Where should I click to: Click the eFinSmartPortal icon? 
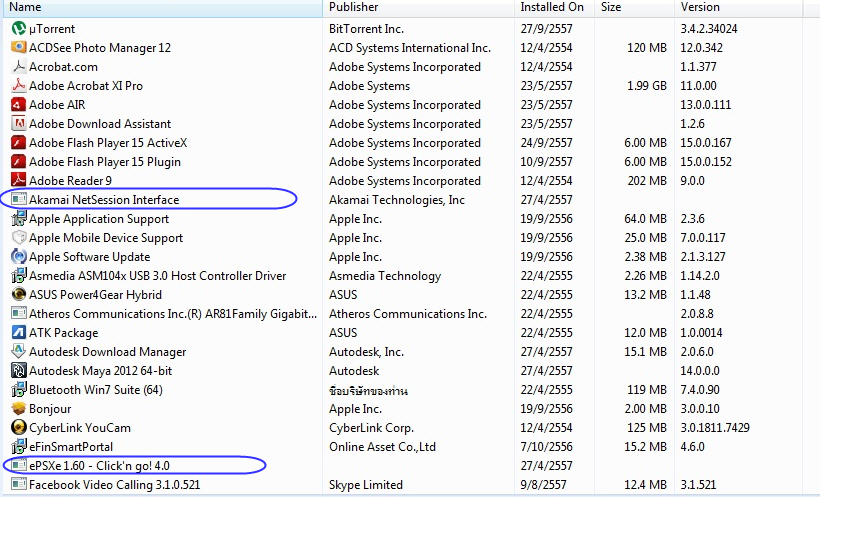(19, 447)
